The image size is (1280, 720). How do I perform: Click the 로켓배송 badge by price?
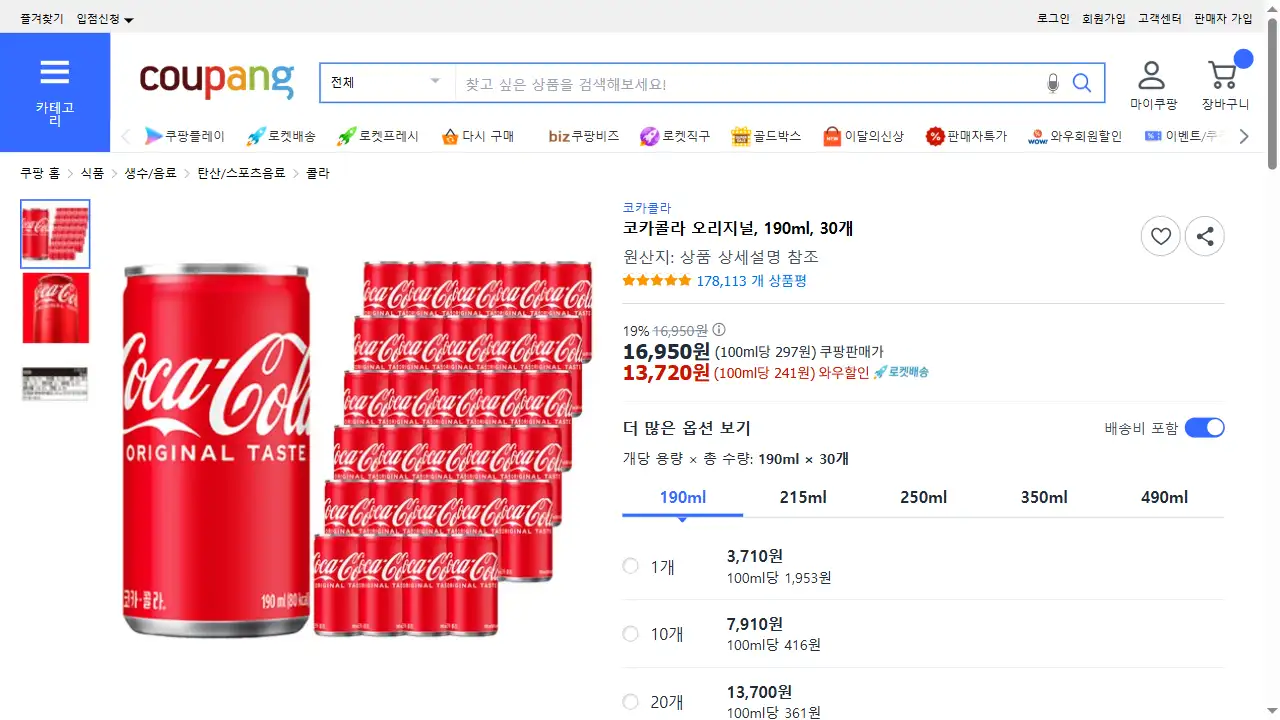tap(901, 372)
